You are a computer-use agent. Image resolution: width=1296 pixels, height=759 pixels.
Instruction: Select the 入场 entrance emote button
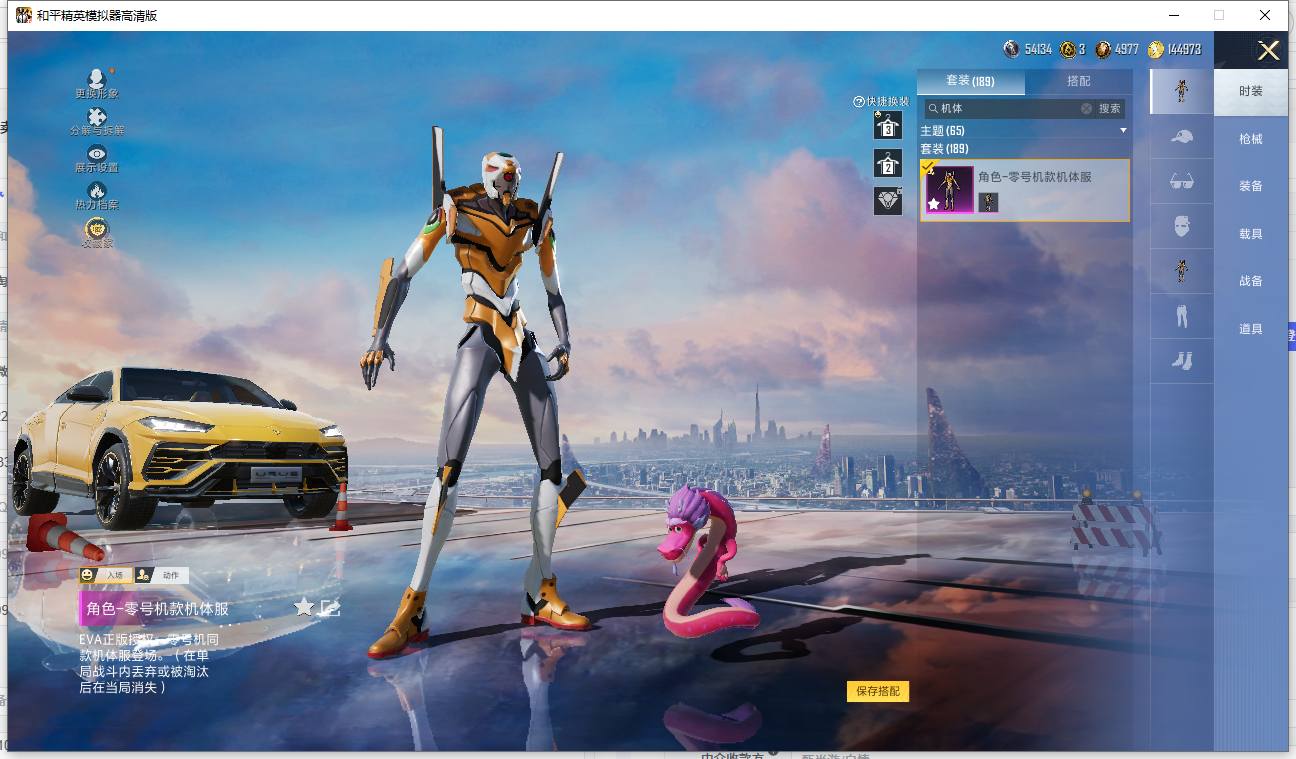pos(106,575)
